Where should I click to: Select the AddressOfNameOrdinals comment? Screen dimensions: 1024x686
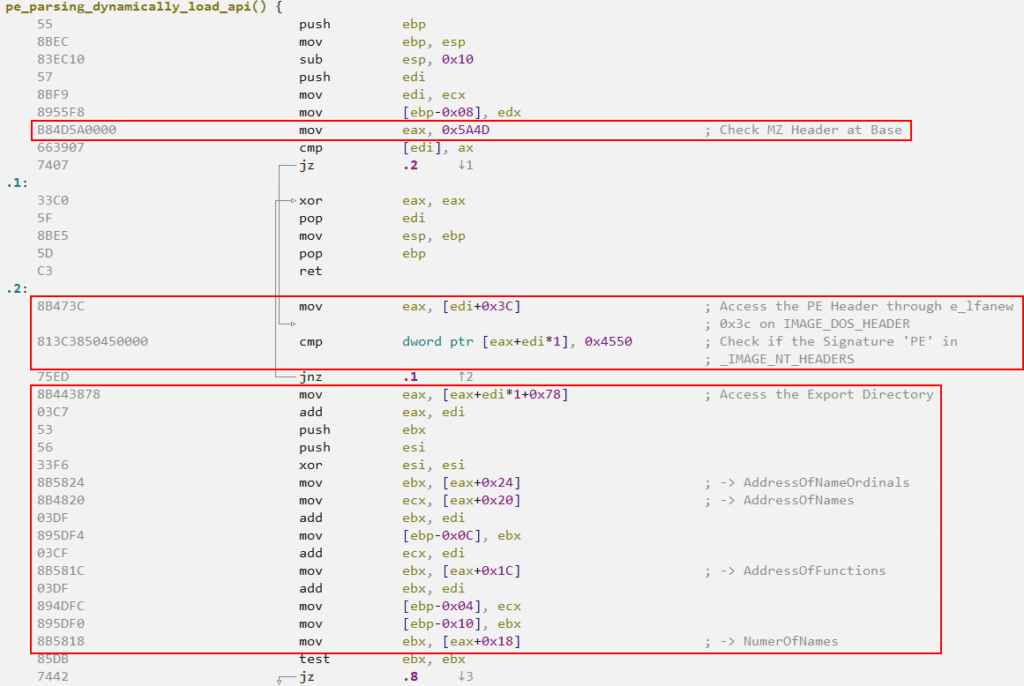(x=826, y=483)
